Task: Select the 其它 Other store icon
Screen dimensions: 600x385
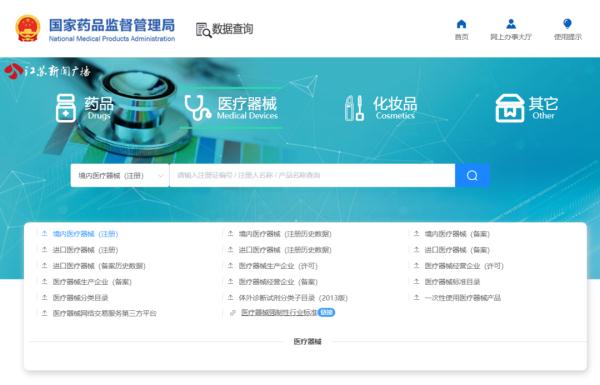Action: (x=510, y=108)
